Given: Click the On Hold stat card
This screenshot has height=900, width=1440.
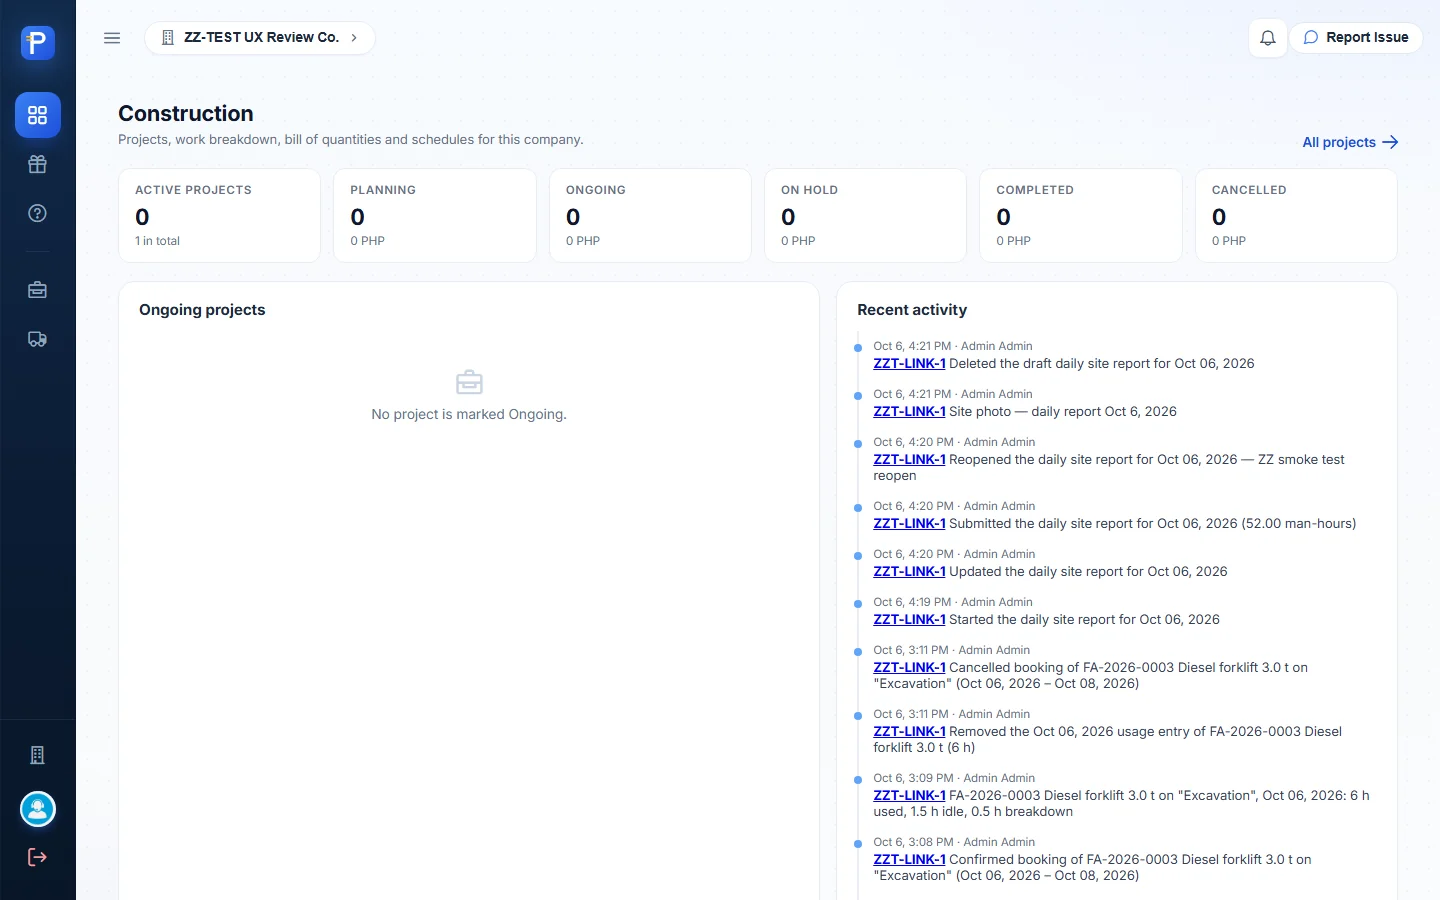Looking at the screenshot, I should pyautogui.click(x=865, y=215).
